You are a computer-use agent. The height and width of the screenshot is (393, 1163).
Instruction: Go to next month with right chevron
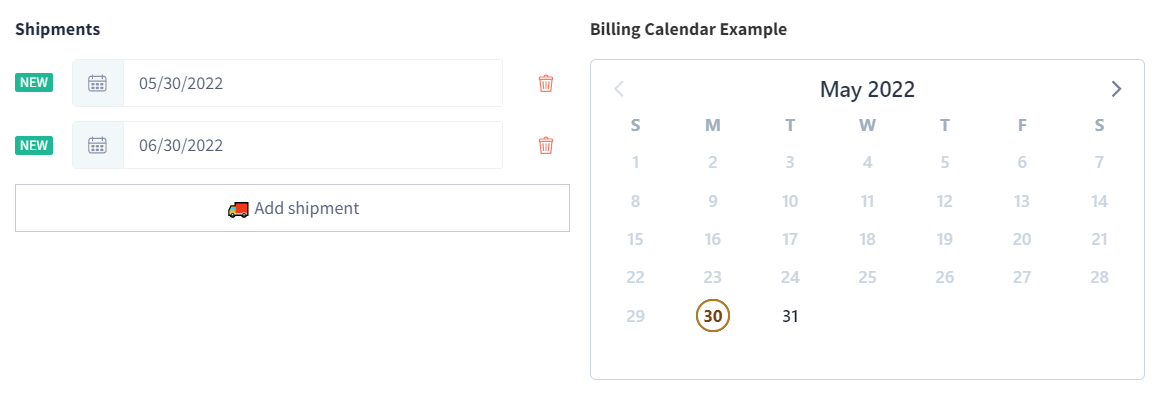click(1116, 89)
